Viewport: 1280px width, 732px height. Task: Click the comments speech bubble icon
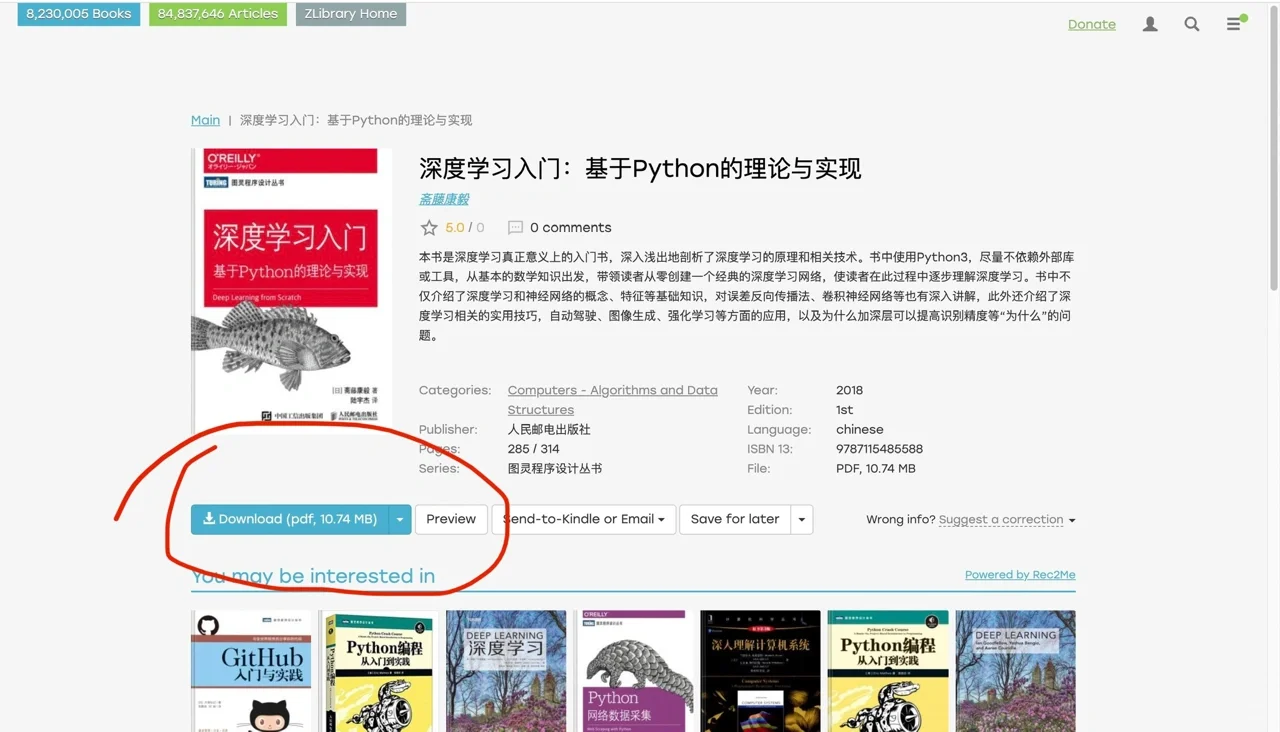516,228
